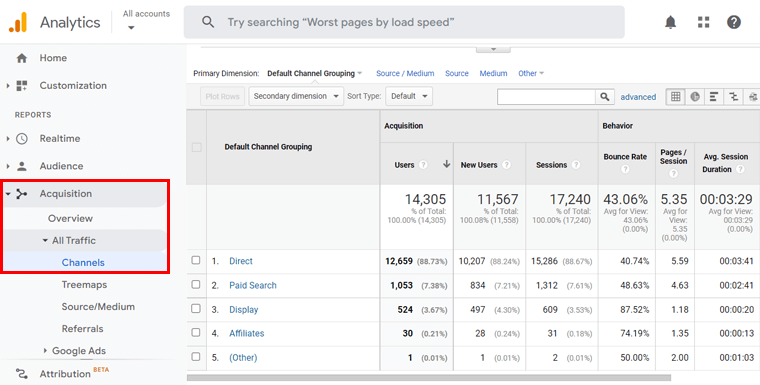Screen dimensions: 760x385
Task: Select Channels under All Traffic
Action: pos(83,262)
